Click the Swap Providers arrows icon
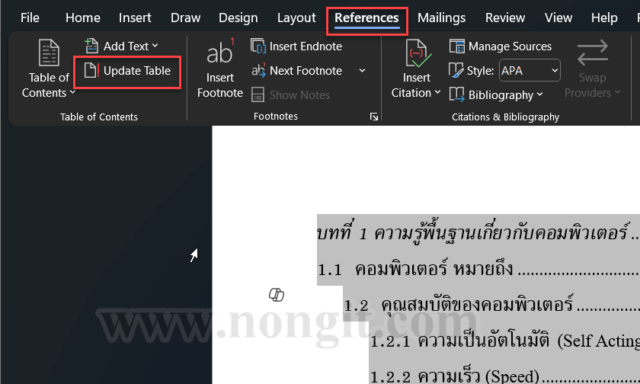The image size is (640, 384). [592, 53]
